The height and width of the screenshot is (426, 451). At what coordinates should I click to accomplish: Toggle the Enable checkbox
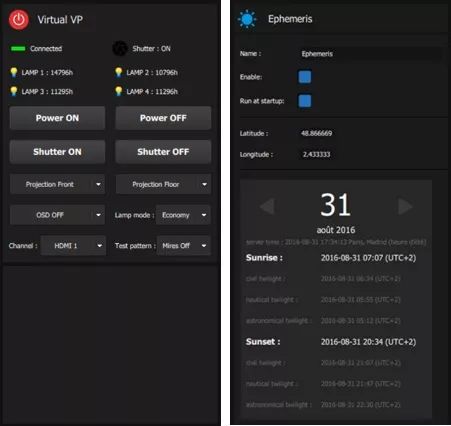click(305, 77)
